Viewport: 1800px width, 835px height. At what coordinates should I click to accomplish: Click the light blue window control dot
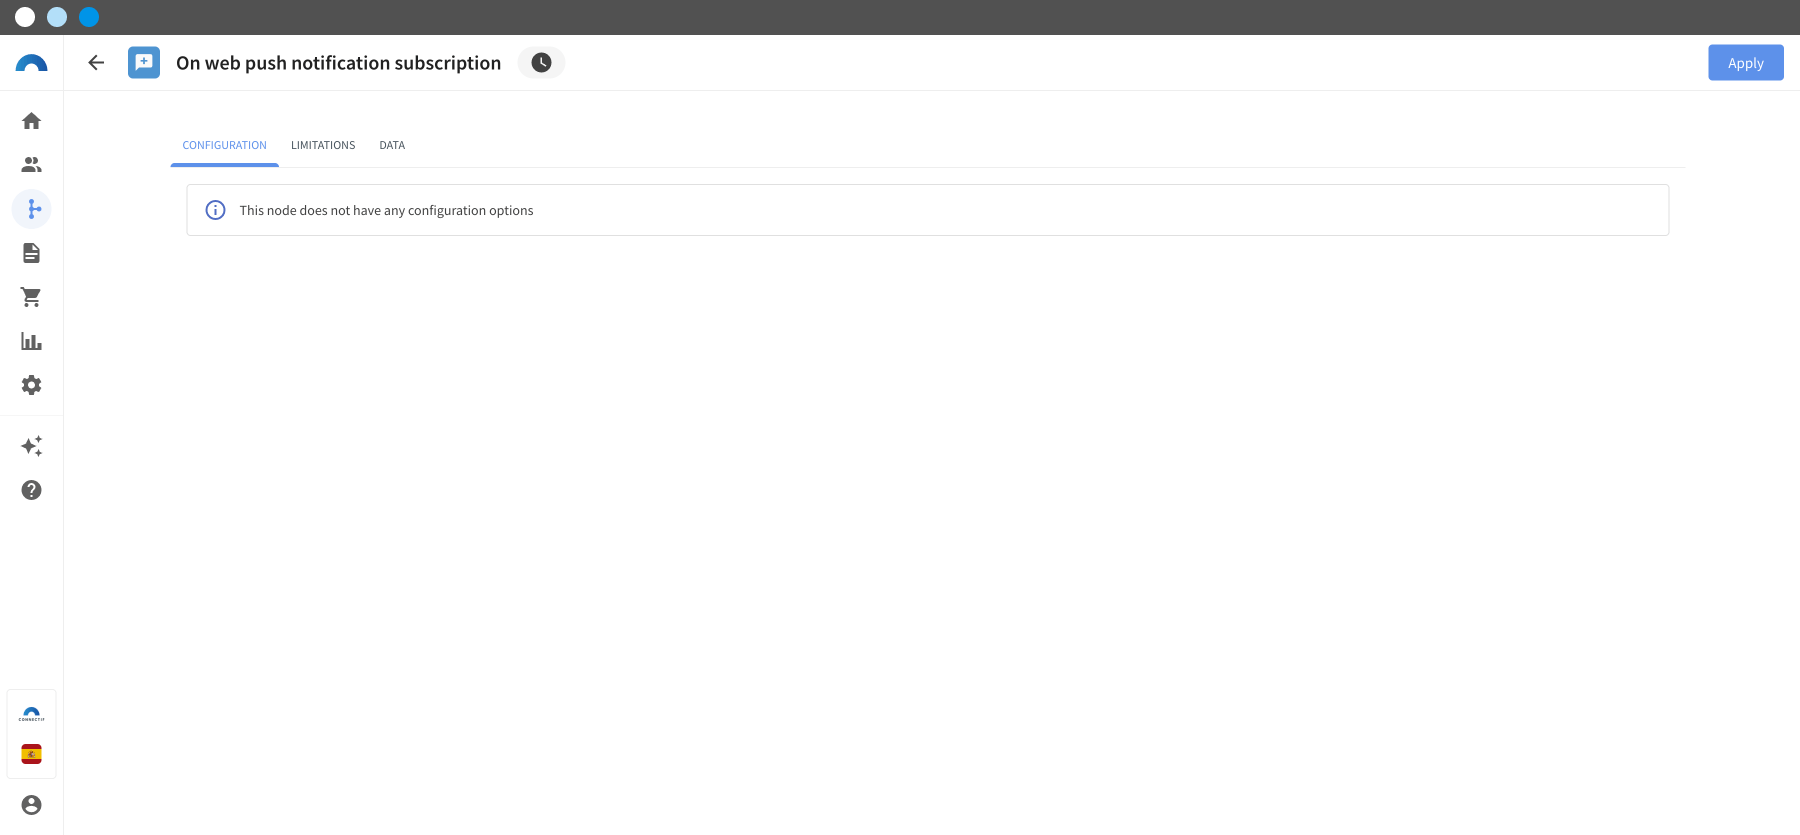(57, 17)
